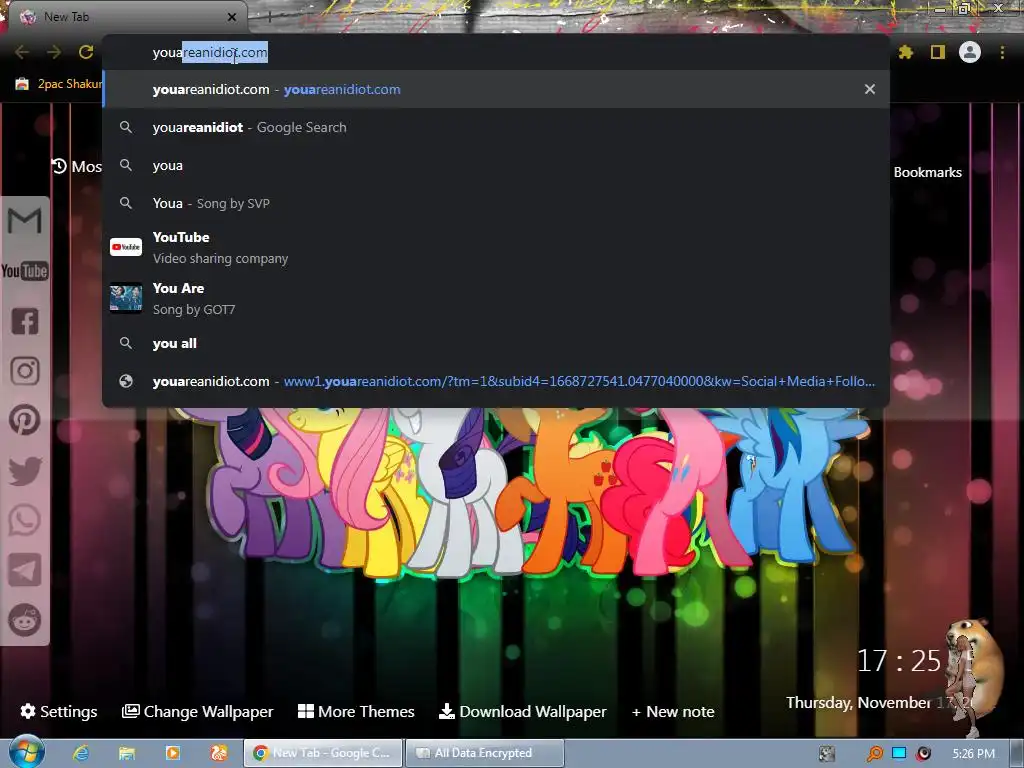Open Windows Explorer folder in taskbar
The image size is (1024, 768).
[x=127, y=753]
